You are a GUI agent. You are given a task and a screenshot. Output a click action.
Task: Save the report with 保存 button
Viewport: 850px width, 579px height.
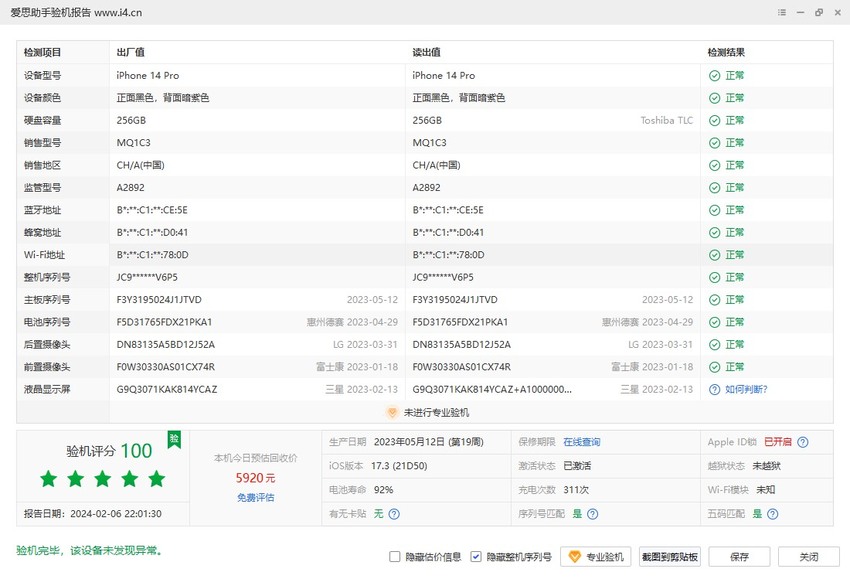pos(739,557)
